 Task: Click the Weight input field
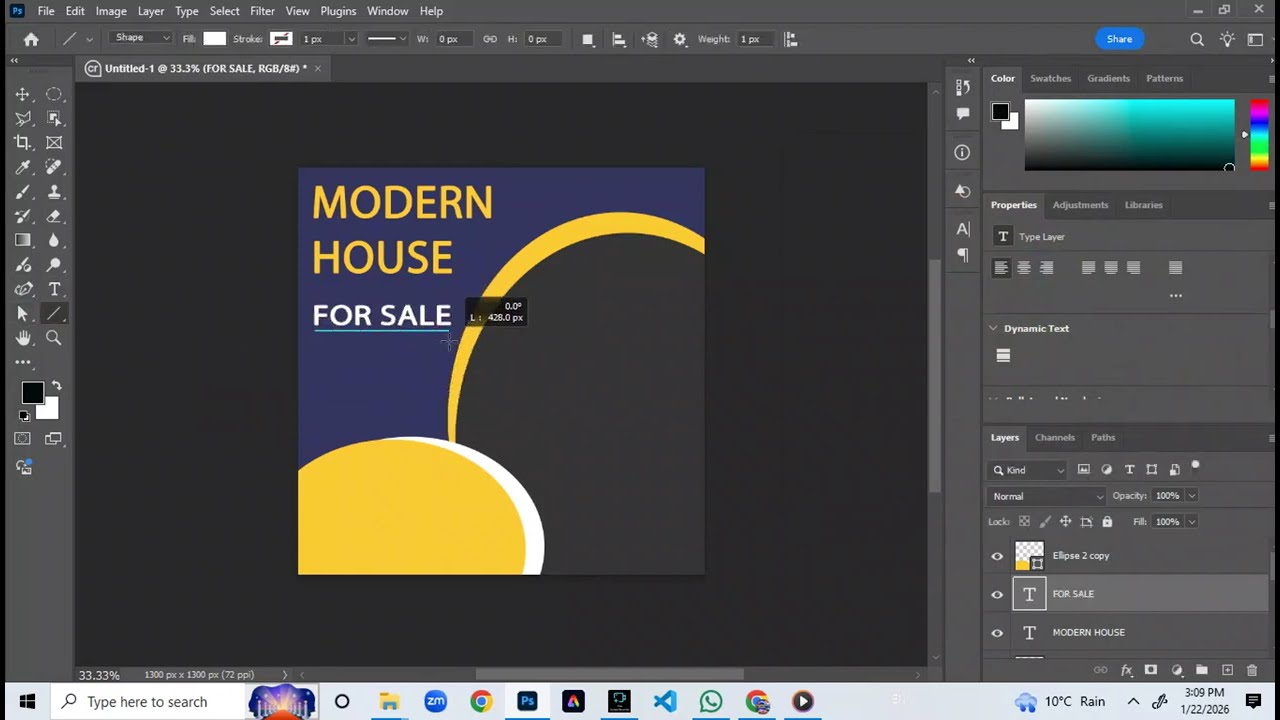pyautogui.click(x=754, y=39)
